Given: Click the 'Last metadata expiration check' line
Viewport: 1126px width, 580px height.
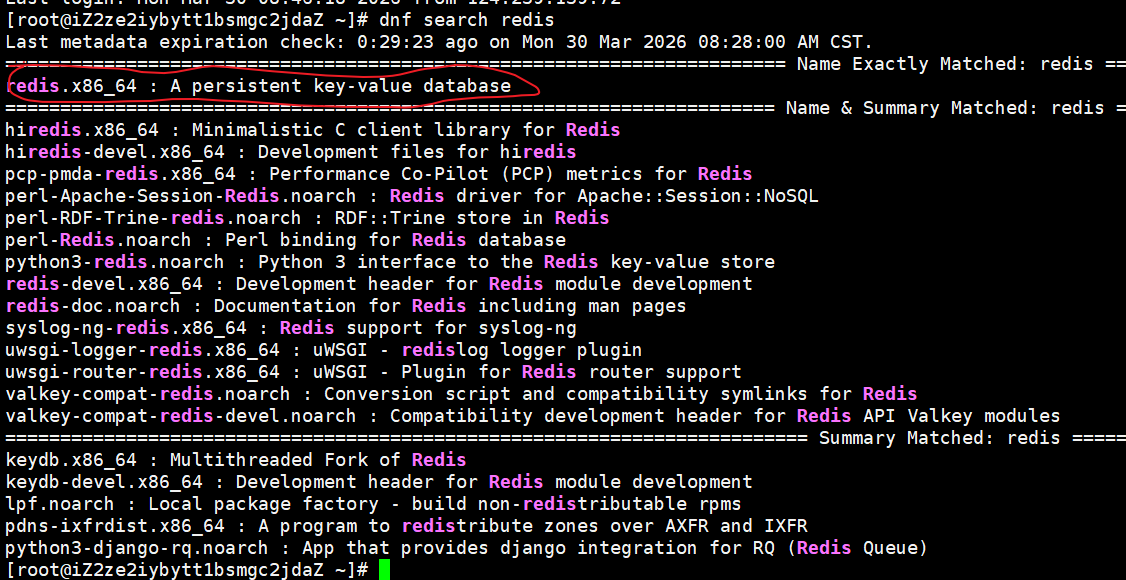Looking at the screenshot, I should coord(439,42).
